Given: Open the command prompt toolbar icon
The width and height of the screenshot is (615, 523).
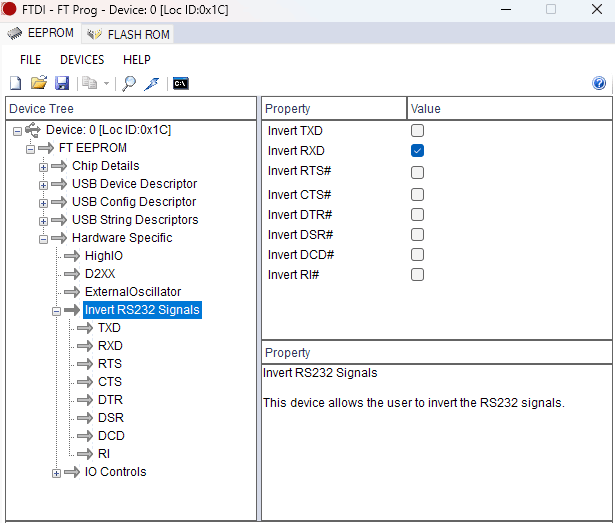Looking at the screenshot, I should click(x=181, y=83).
